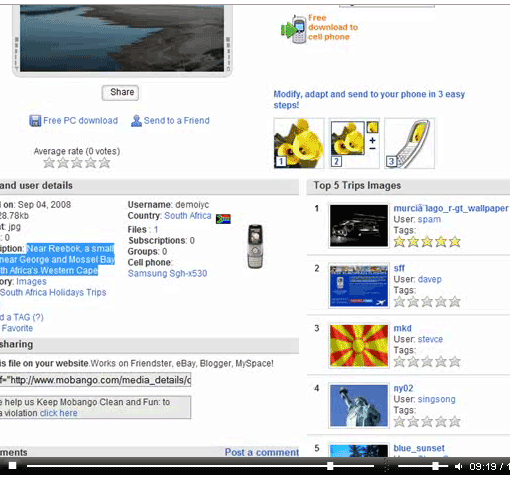Seek using the video progress handle
The width and height of the screenshot is (510, 480).
pyautogui.click(x=330, y=466)
